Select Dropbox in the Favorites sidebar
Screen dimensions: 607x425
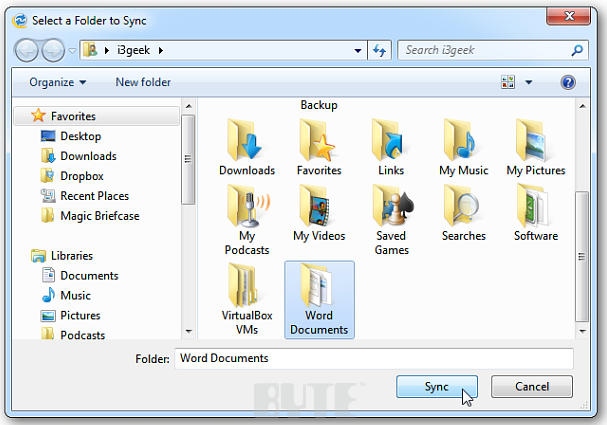coord(81,176)
